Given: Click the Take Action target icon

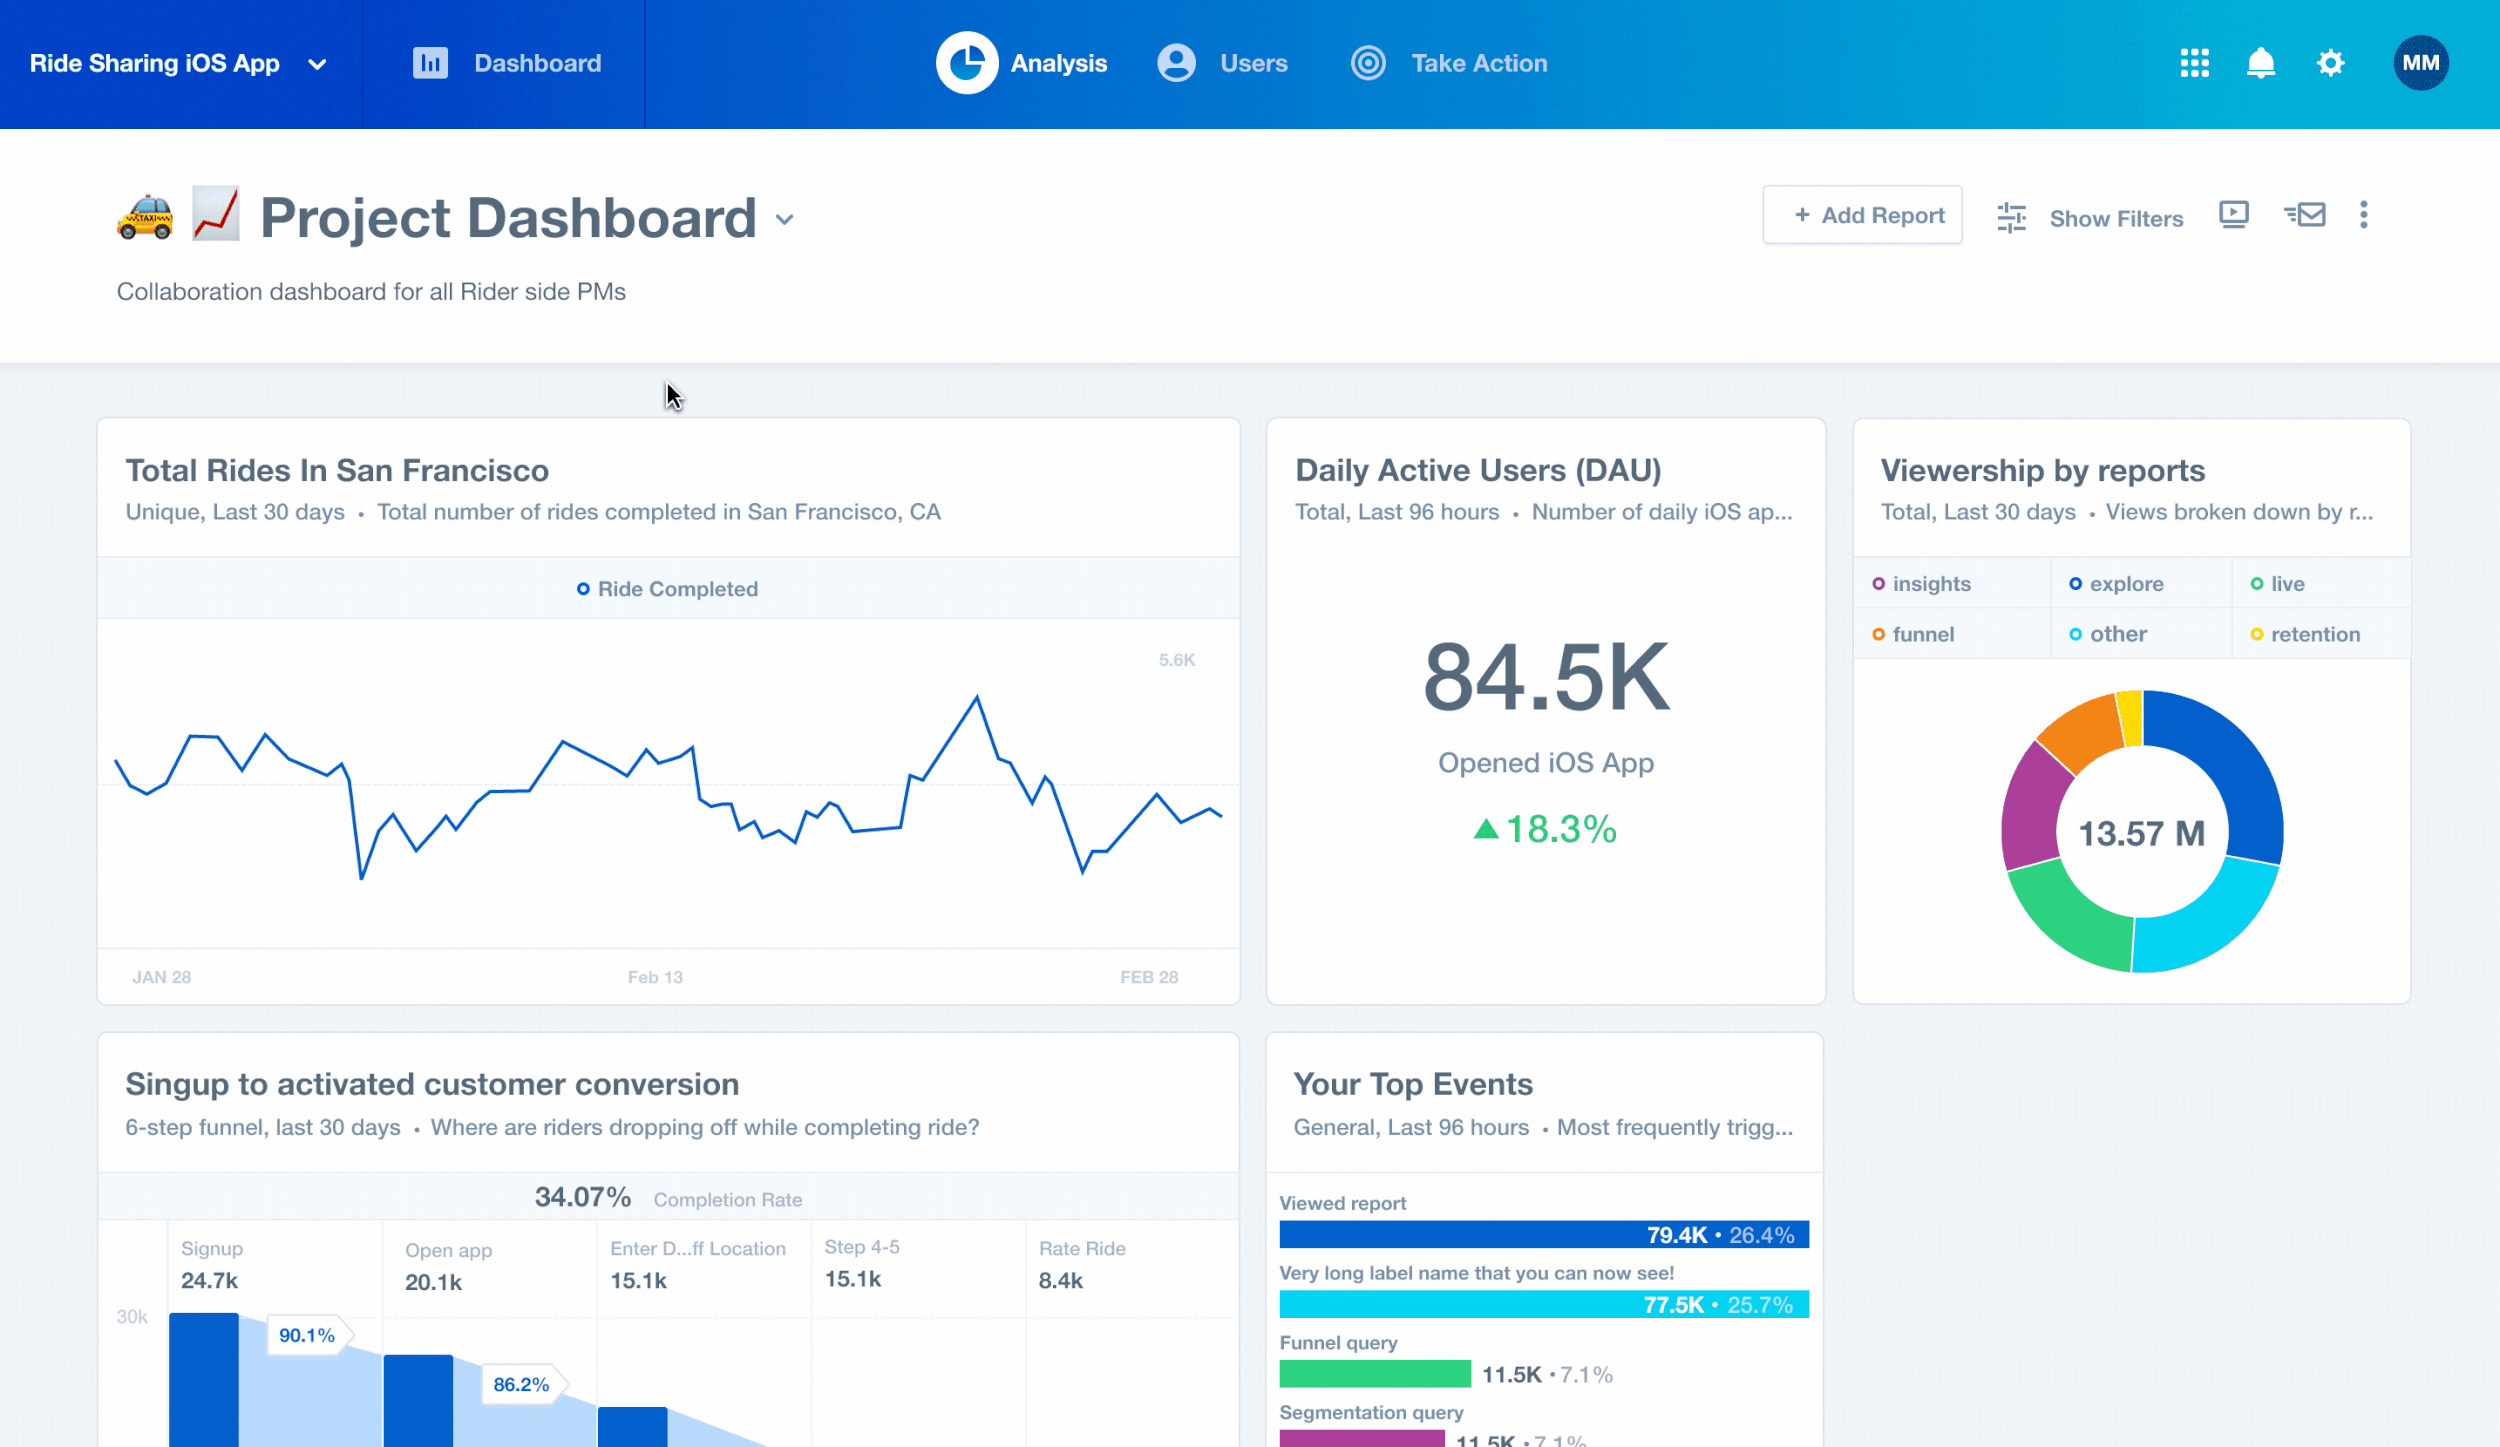Looking at the screenshot, I should 1368,63.
